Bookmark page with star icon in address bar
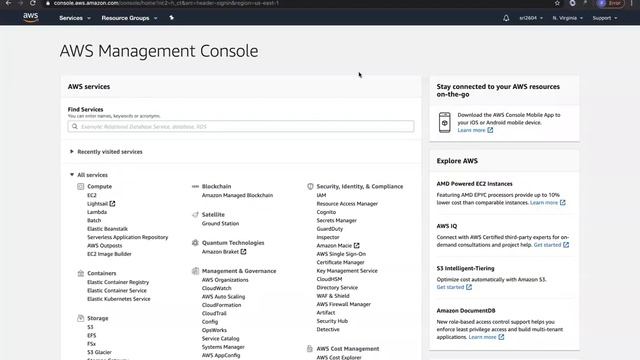The width and height of the screenshot is (640, 360). coord(557,3)
